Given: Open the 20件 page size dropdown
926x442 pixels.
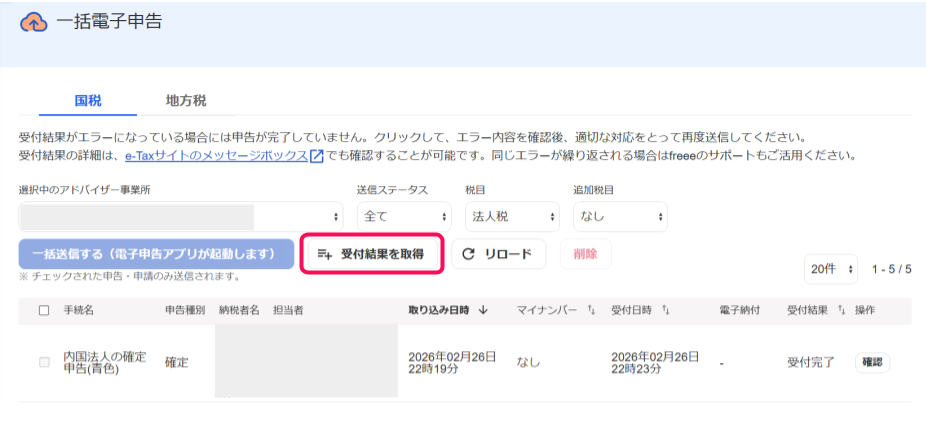Looking at the screenshot, I should pyautogui.click(x=830, y=269).
